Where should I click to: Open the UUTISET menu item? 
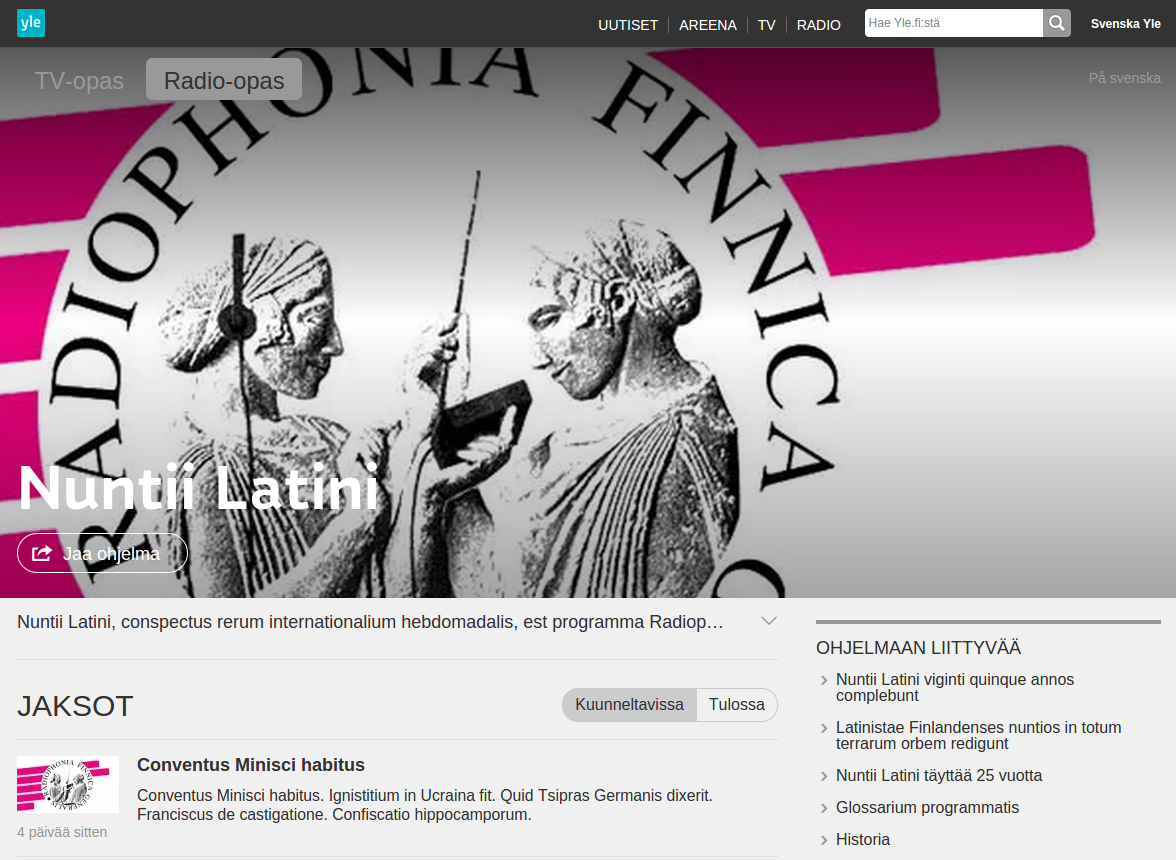point(628,25)
